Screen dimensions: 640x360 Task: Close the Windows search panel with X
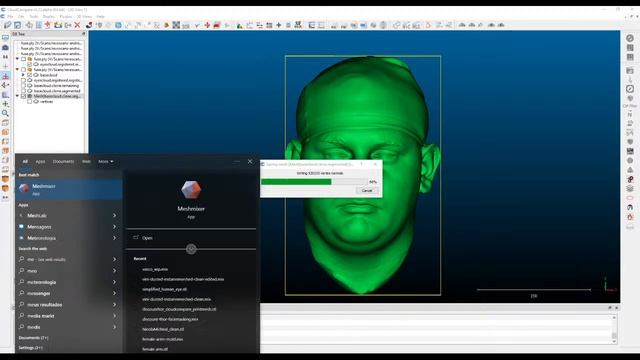tap(250, 162)
